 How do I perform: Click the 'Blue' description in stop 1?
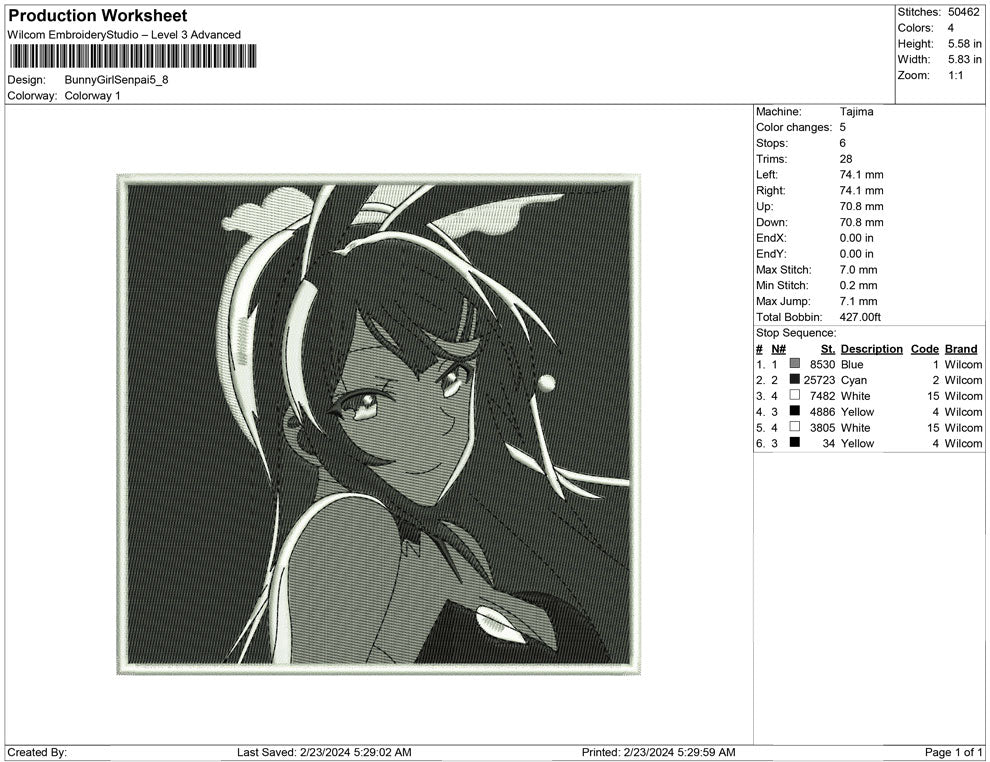point(852,364)
